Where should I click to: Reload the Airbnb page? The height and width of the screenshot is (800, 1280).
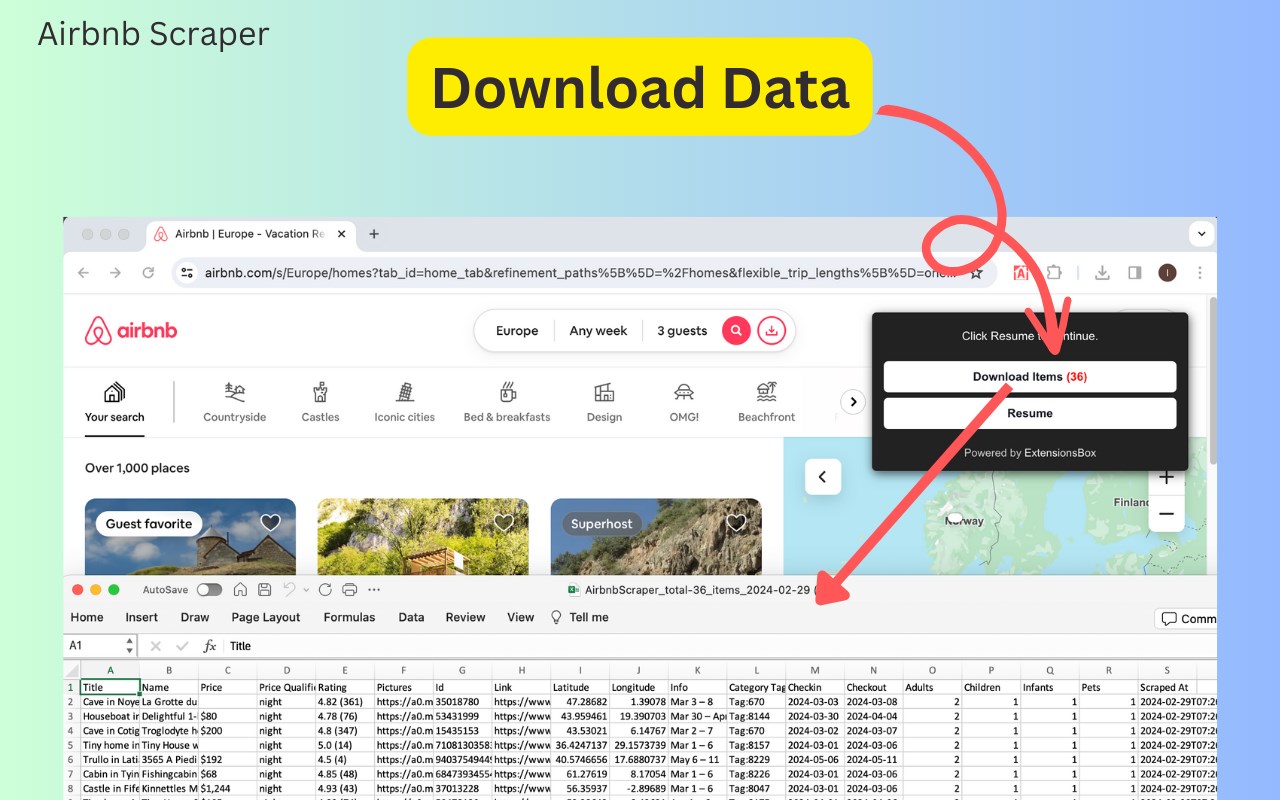pos(148,273)
